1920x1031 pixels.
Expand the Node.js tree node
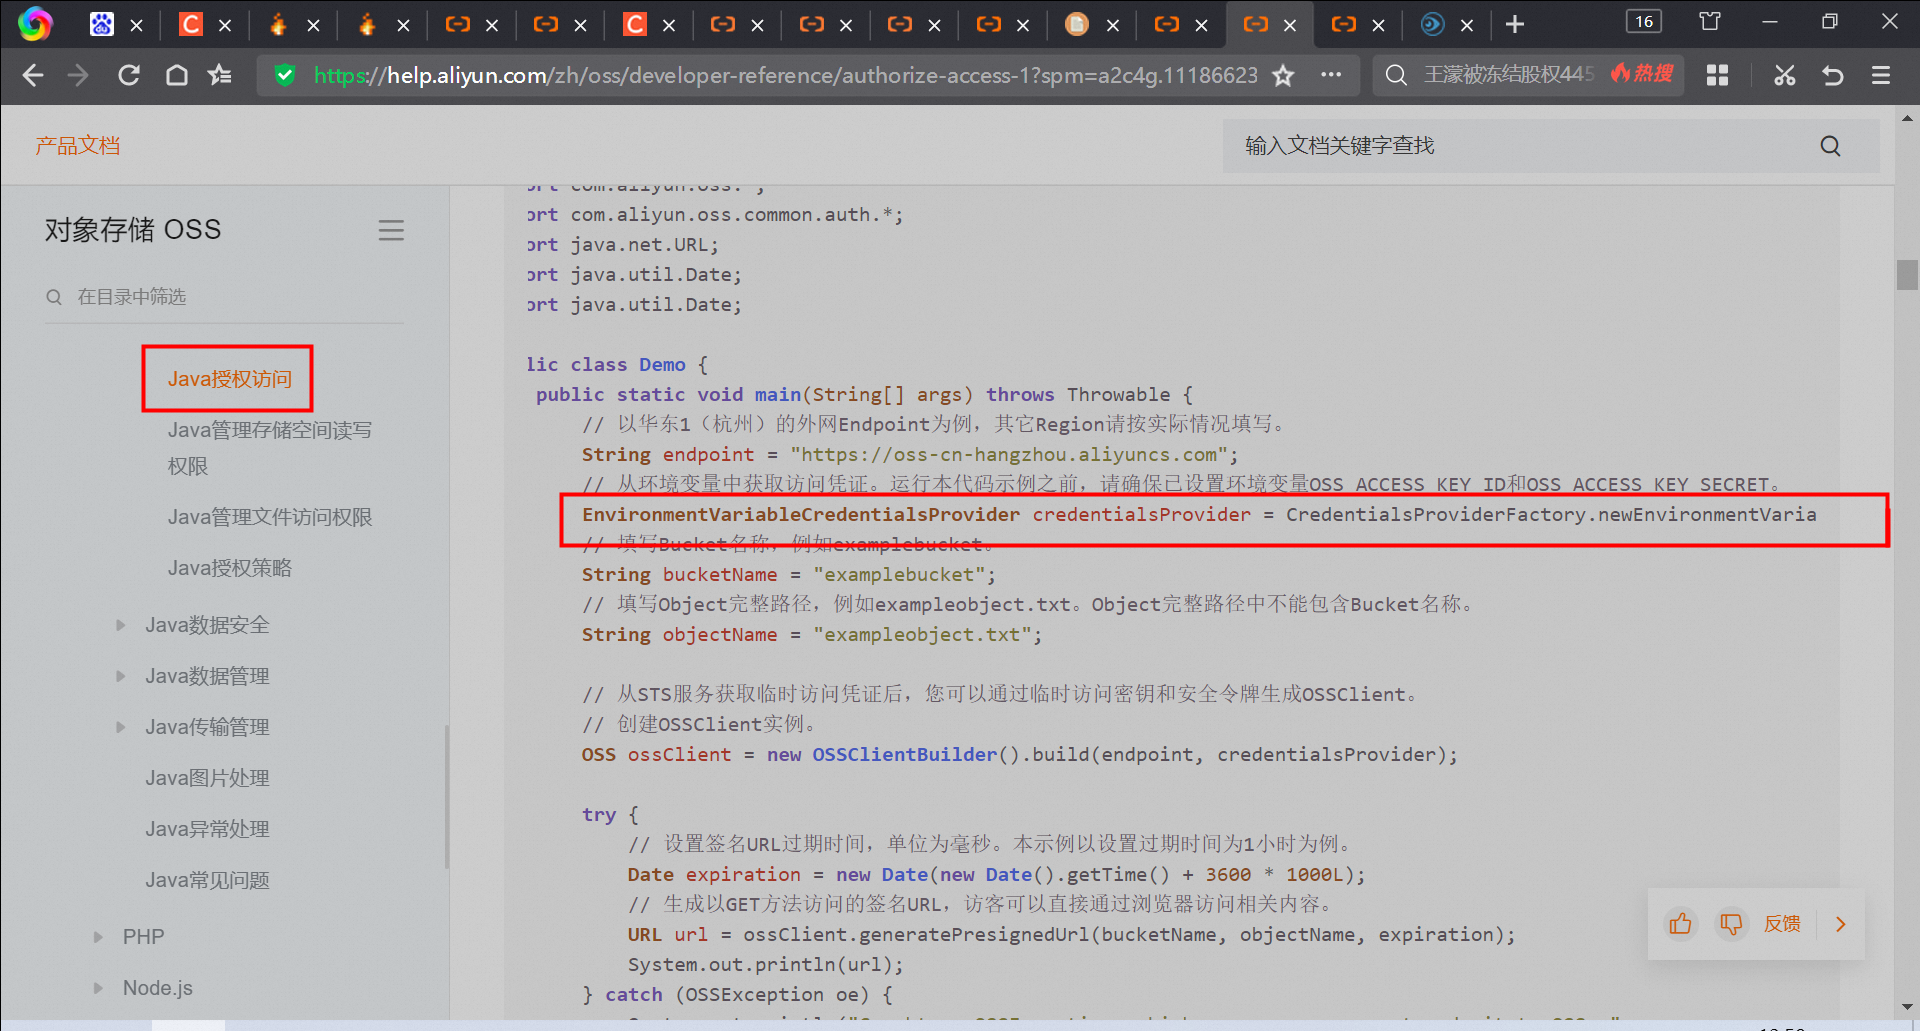(98, 988)
